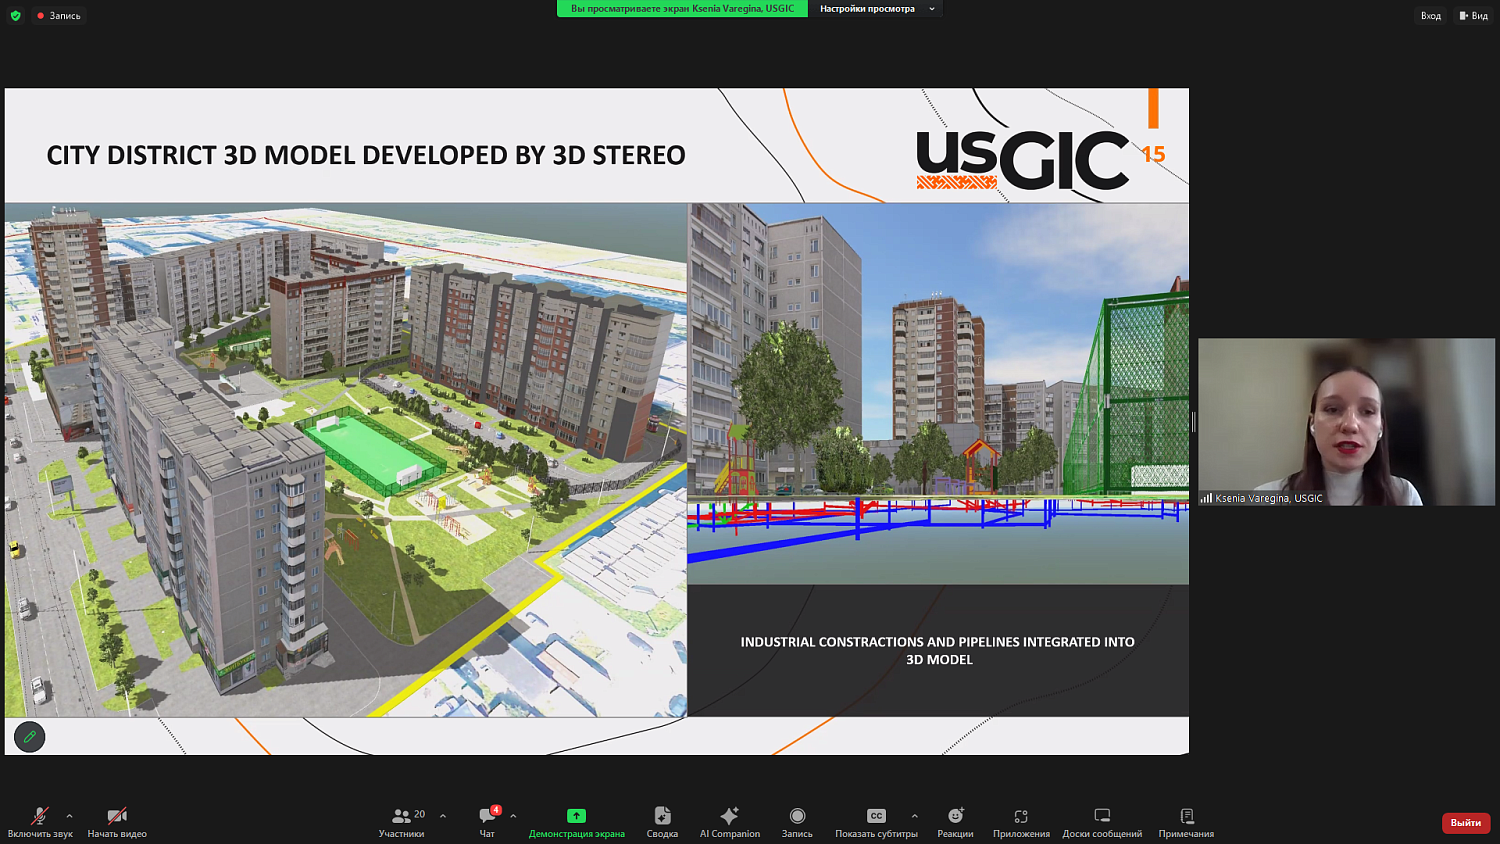
Task: Open Примечания notes panel
Action: point(1186,822)
